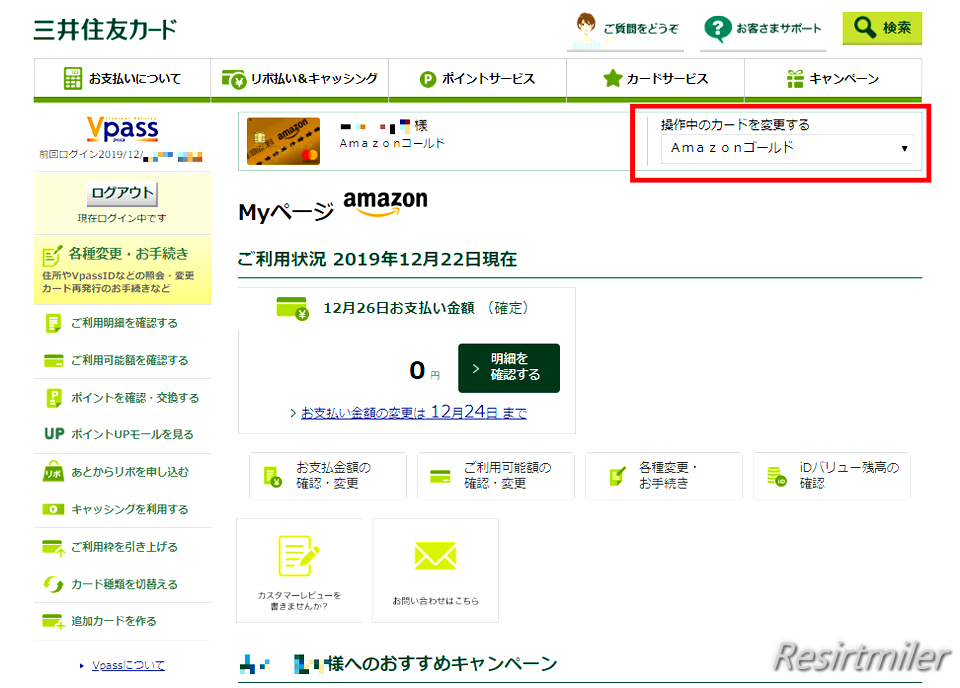Click the 検索 button
960x688 pixels.
coord(882,28)
